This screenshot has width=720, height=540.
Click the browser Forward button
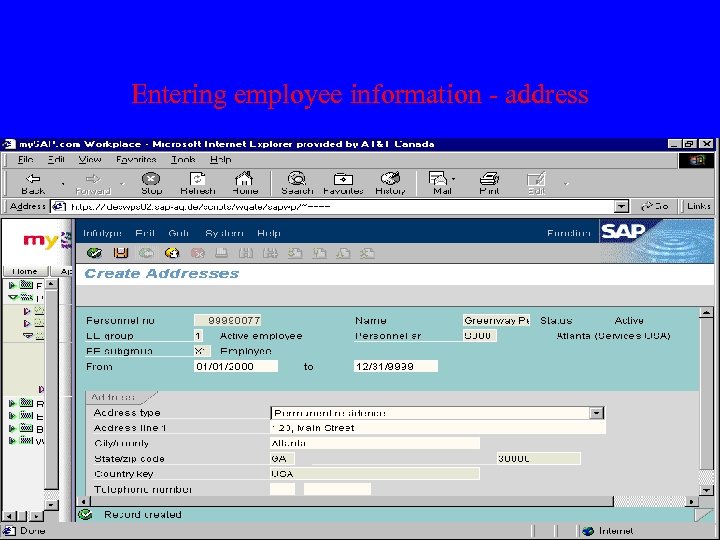(x=93, y=184)
